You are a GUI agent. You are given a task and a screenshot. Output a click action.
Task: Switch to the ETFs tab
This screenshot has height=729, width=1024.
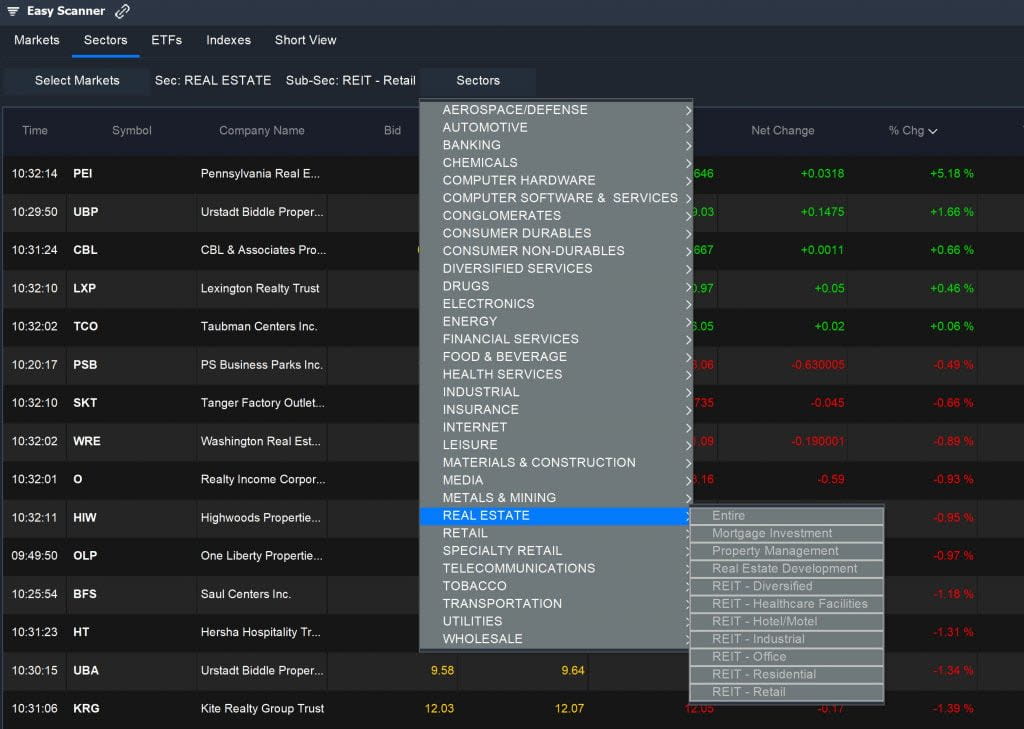pyautogui.click(x=166, y=40)
